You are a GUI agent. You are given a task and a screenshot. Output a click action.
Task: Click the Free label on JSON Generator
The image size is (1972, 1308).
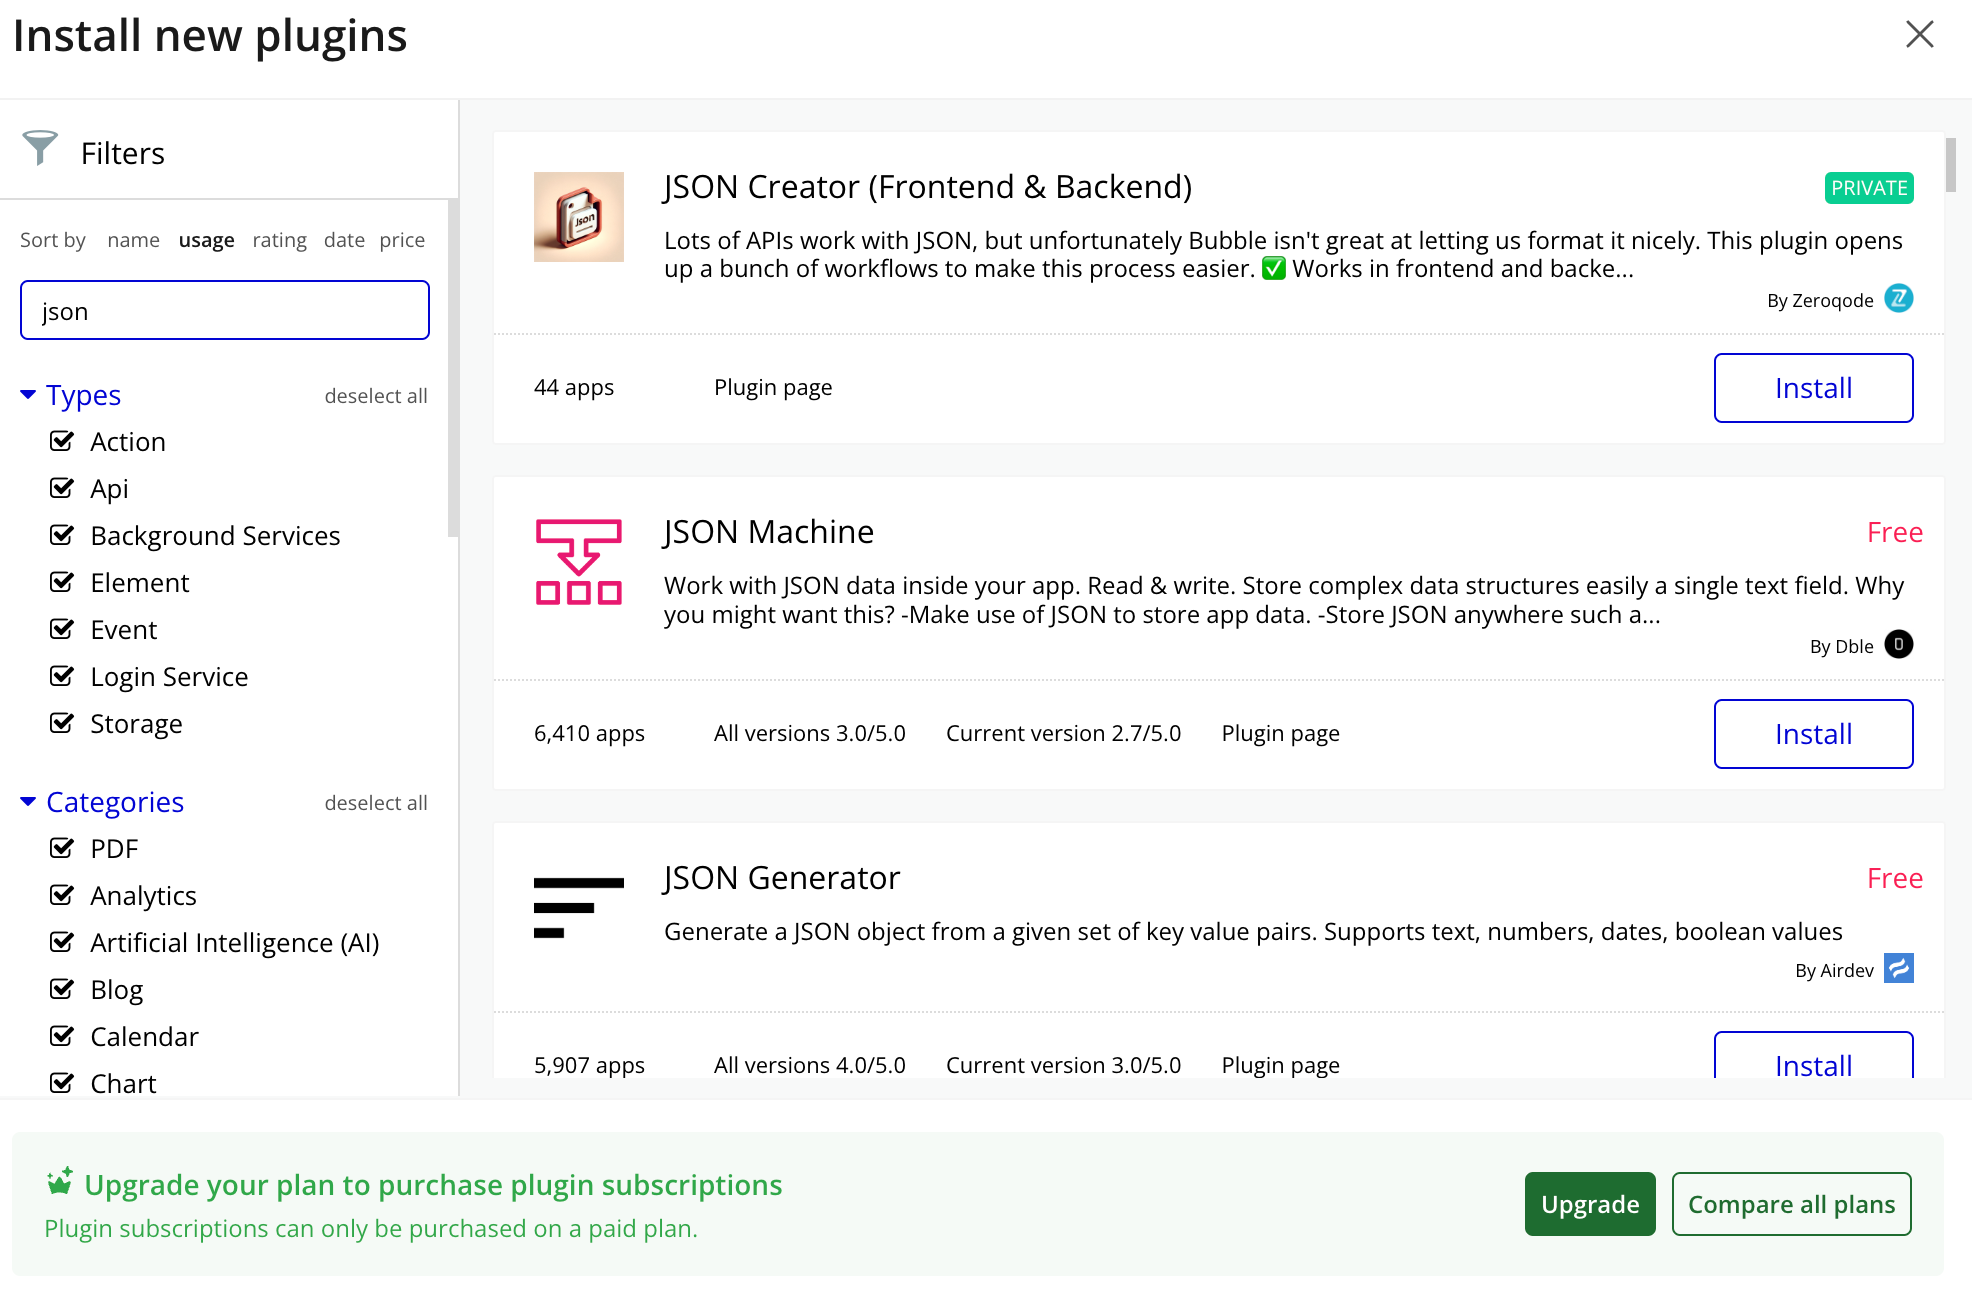1895,879
